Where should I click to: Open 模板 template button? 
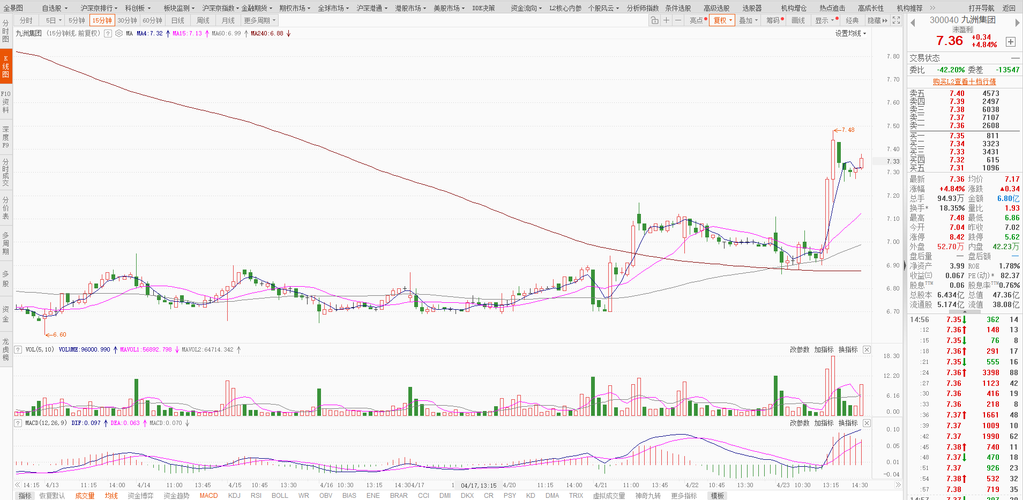(718, 495)
